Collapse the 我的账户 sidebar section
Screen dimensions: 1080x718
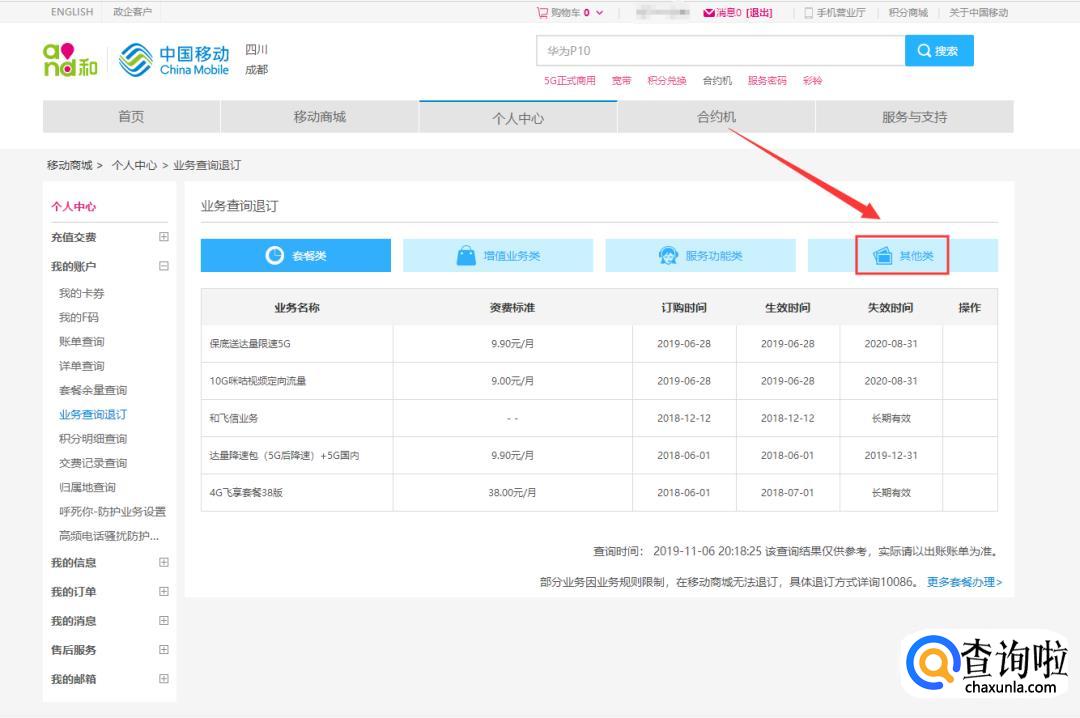click(x=164, y=266)
